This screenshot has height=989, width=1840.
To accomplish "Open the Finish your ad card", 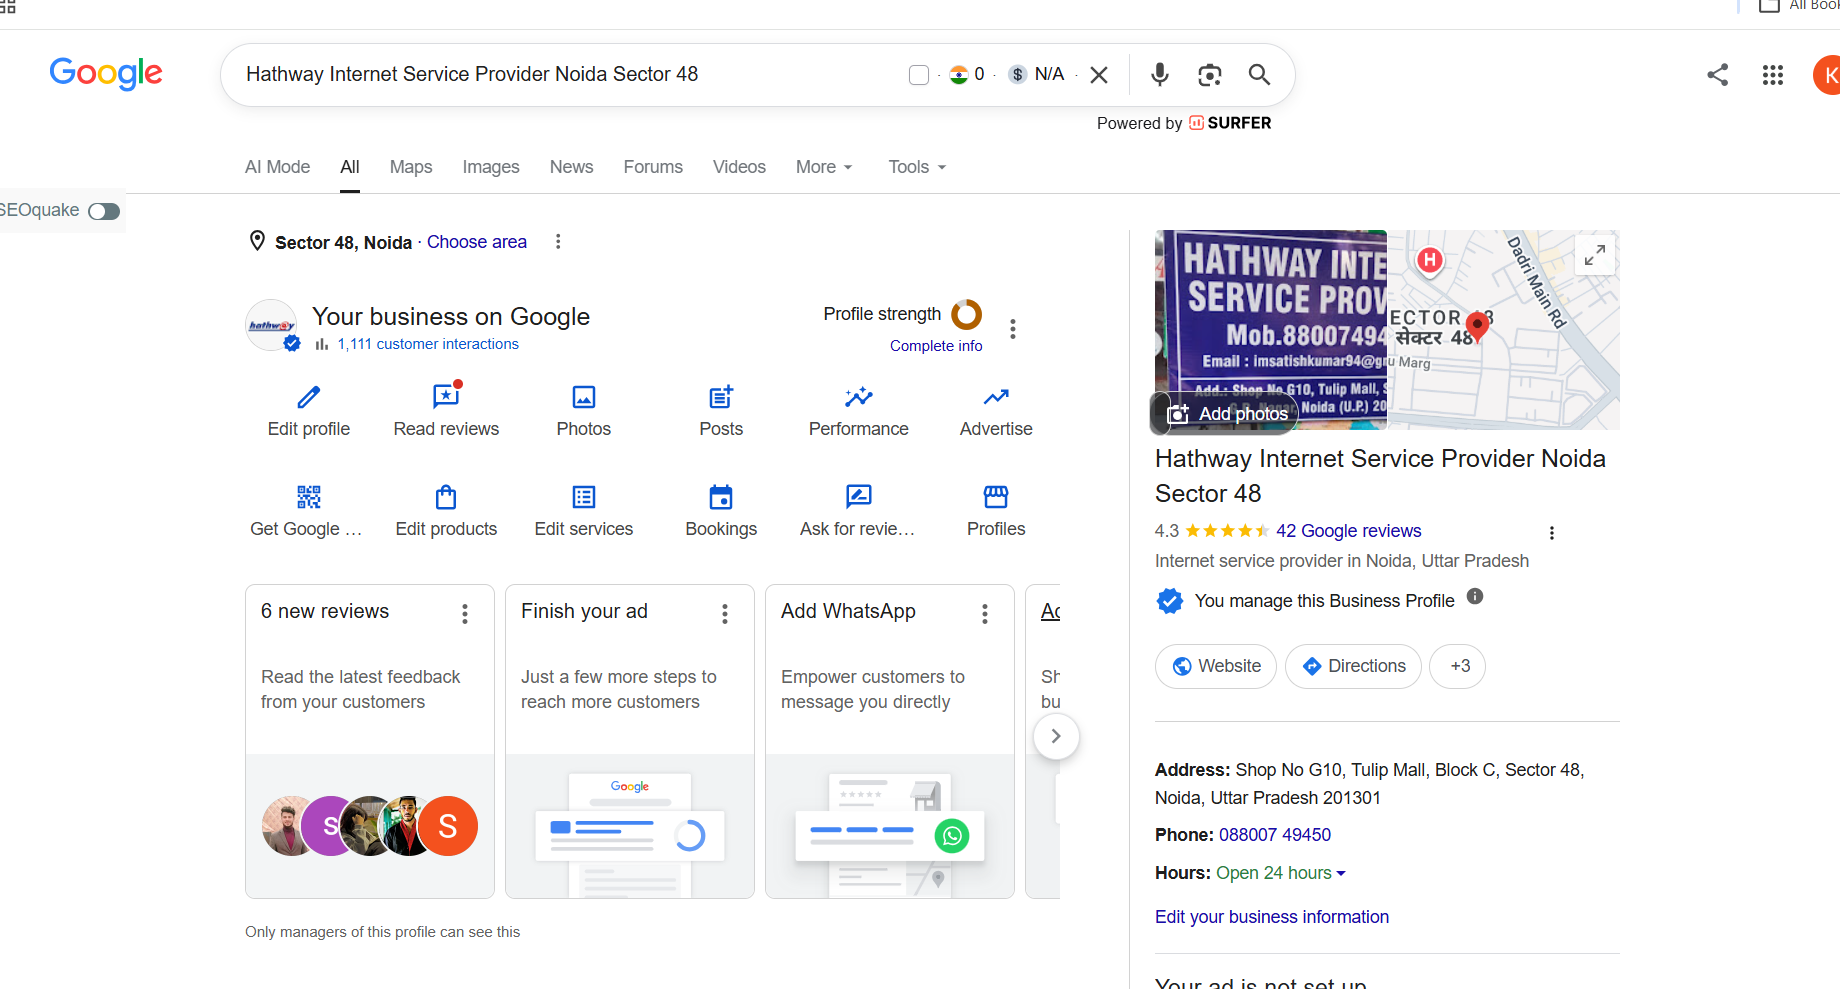I will pos(630,741).
